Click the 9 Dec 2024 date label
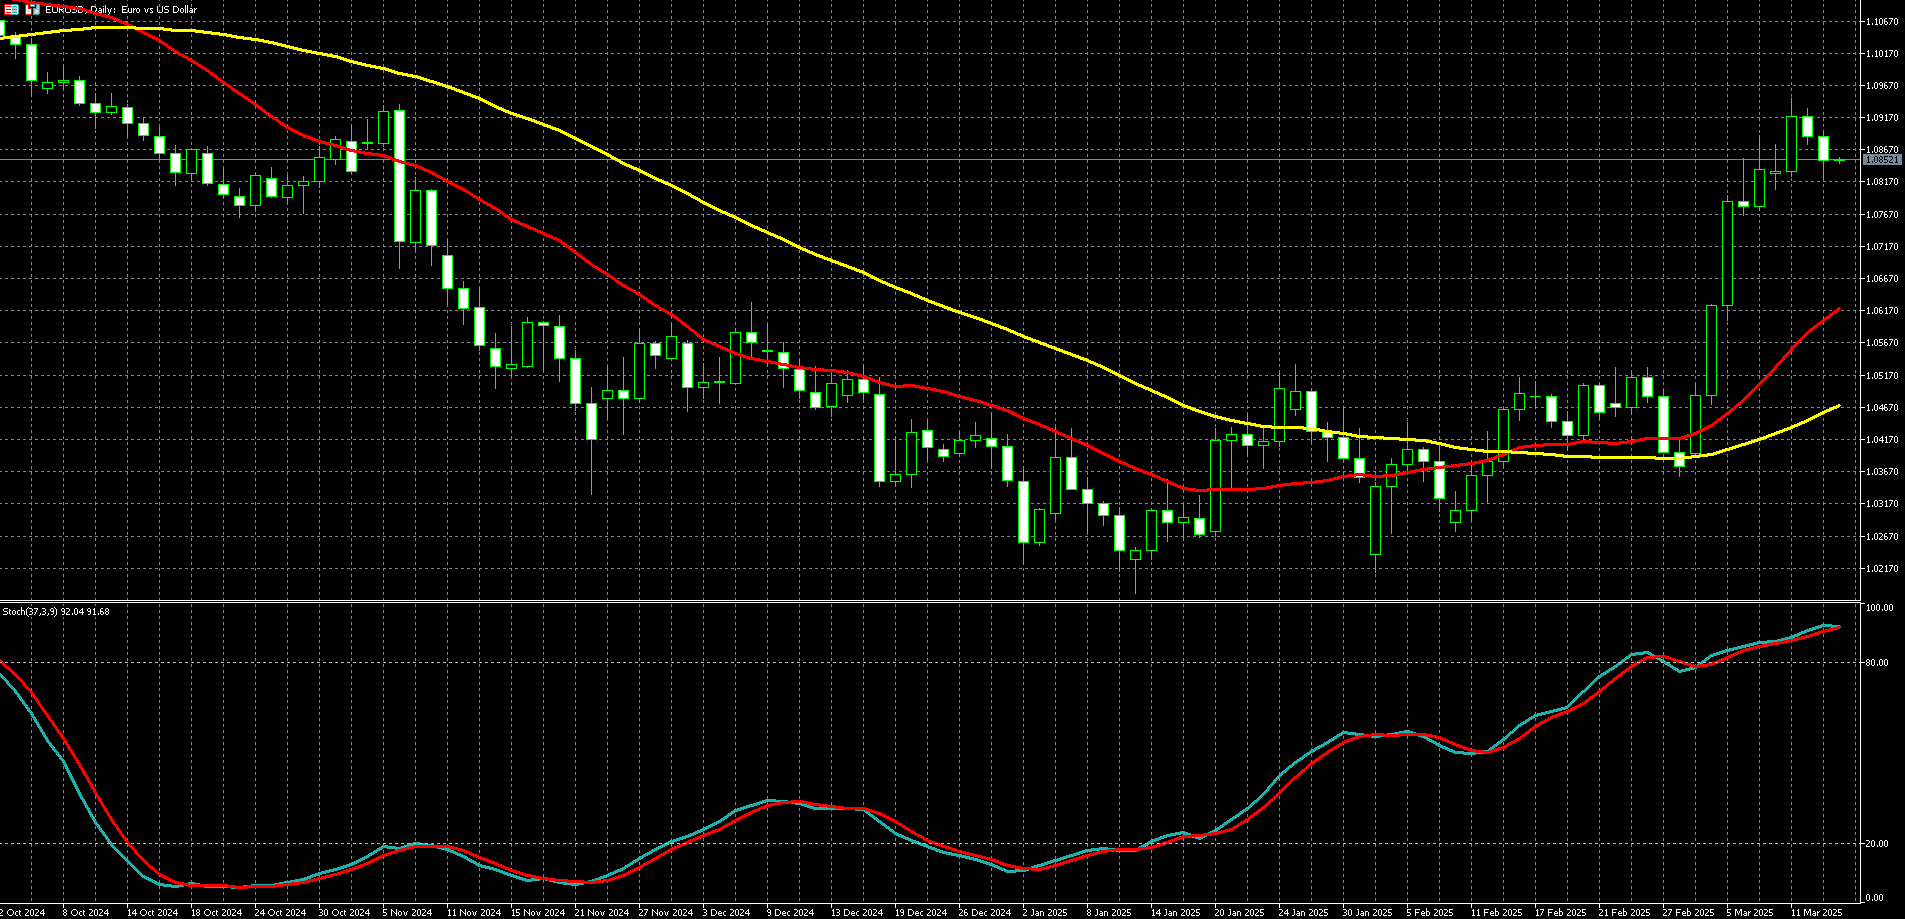 coord(789,912)
